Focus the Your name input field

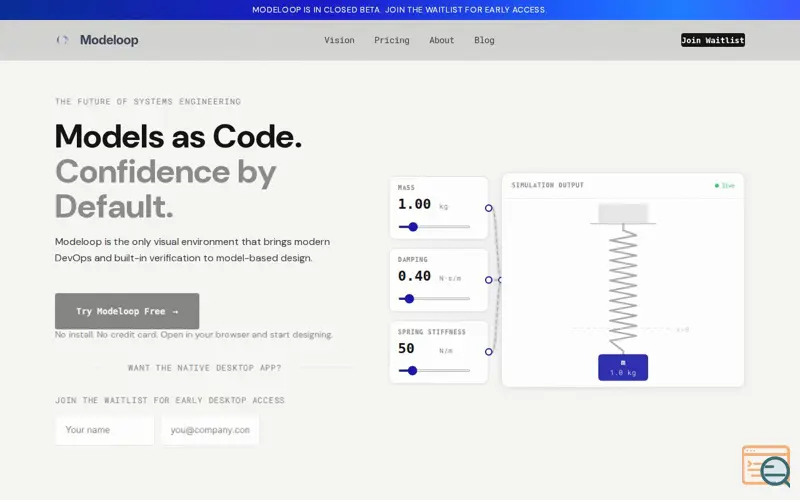105,430
